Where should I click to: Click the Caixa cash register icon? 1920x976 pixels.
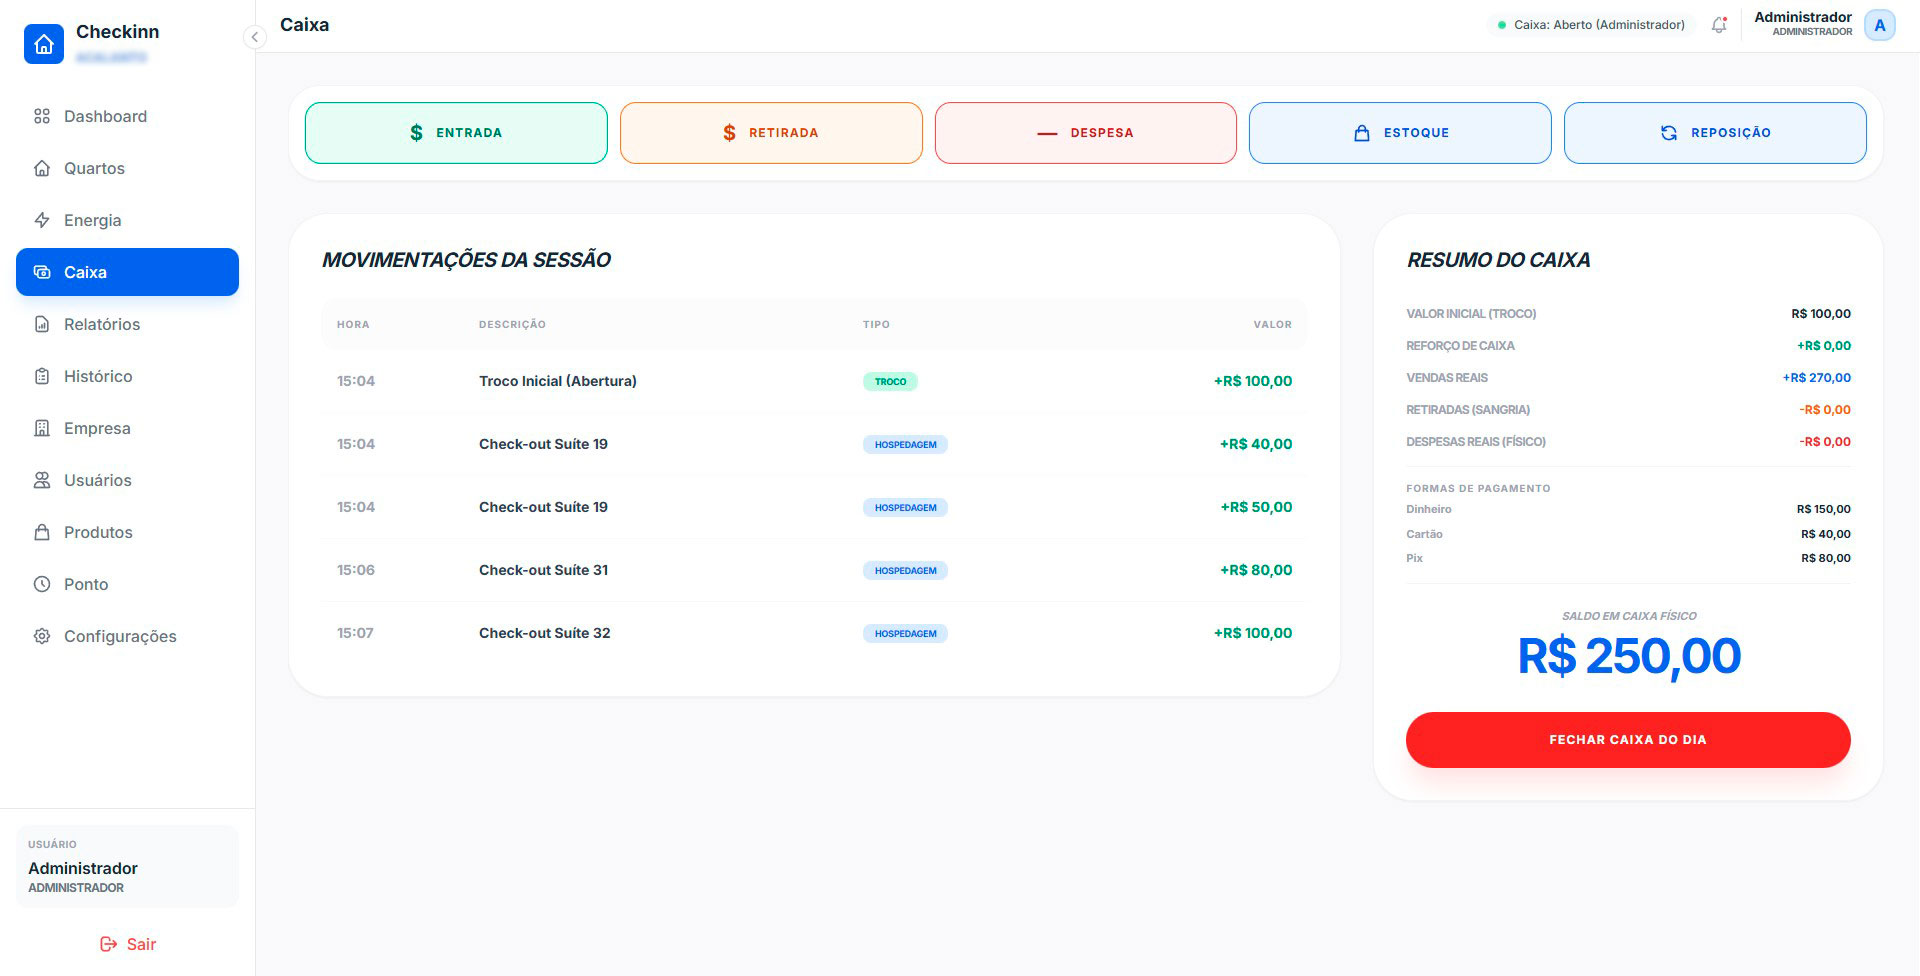pos(42,272)
